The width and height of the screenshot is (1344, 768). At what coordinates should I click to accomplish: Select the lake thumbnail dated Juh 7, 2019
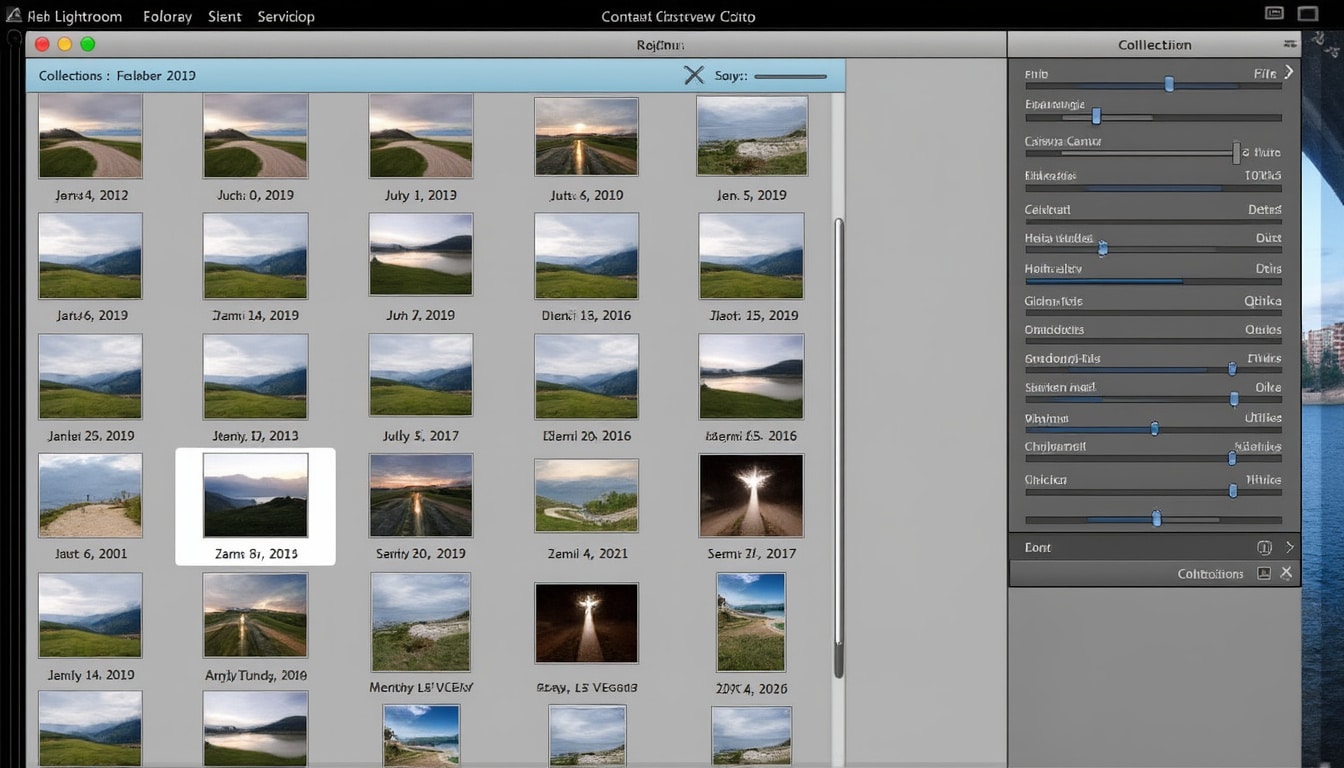click(421, 254)
